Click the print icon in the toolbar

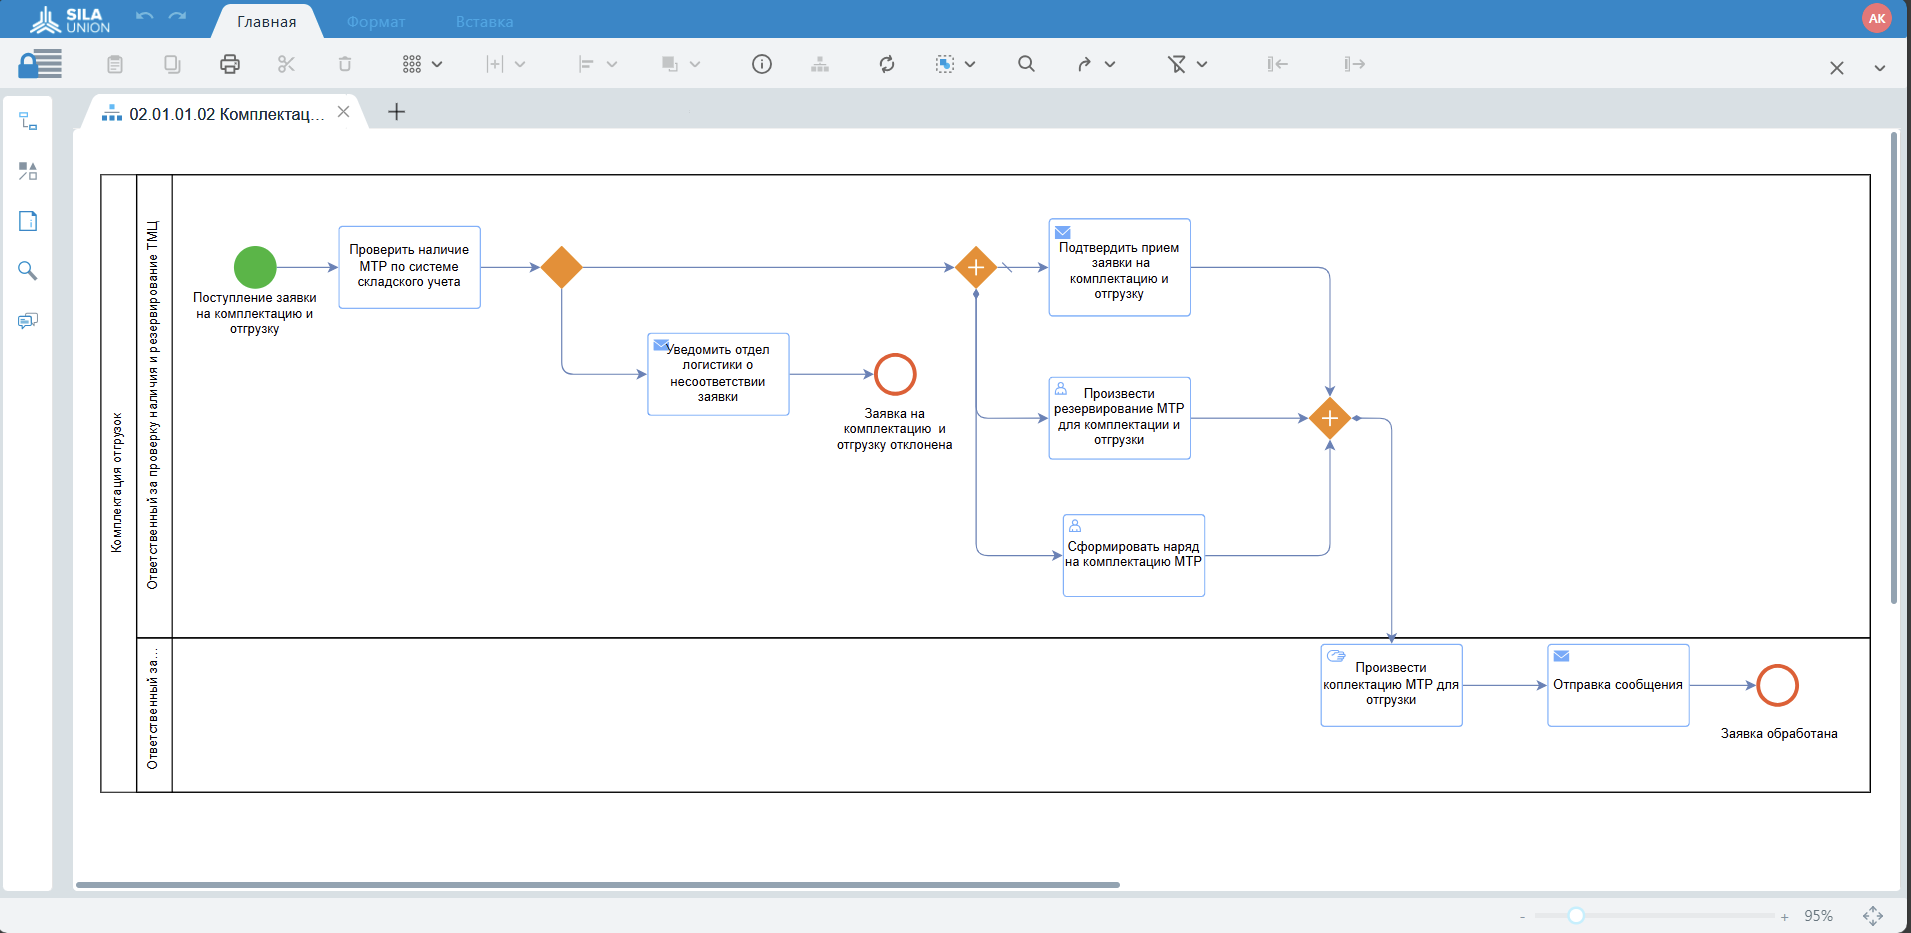[x=230, y=64]
